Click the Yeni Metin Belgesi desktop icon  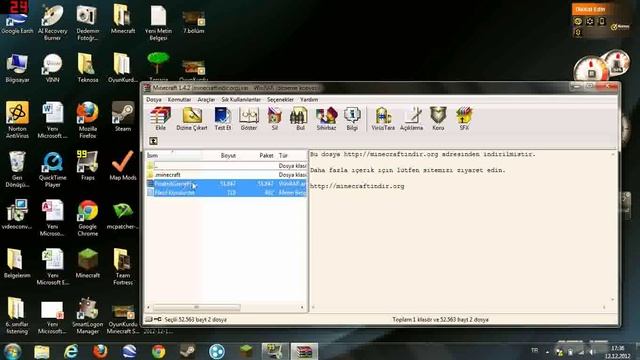158,22
